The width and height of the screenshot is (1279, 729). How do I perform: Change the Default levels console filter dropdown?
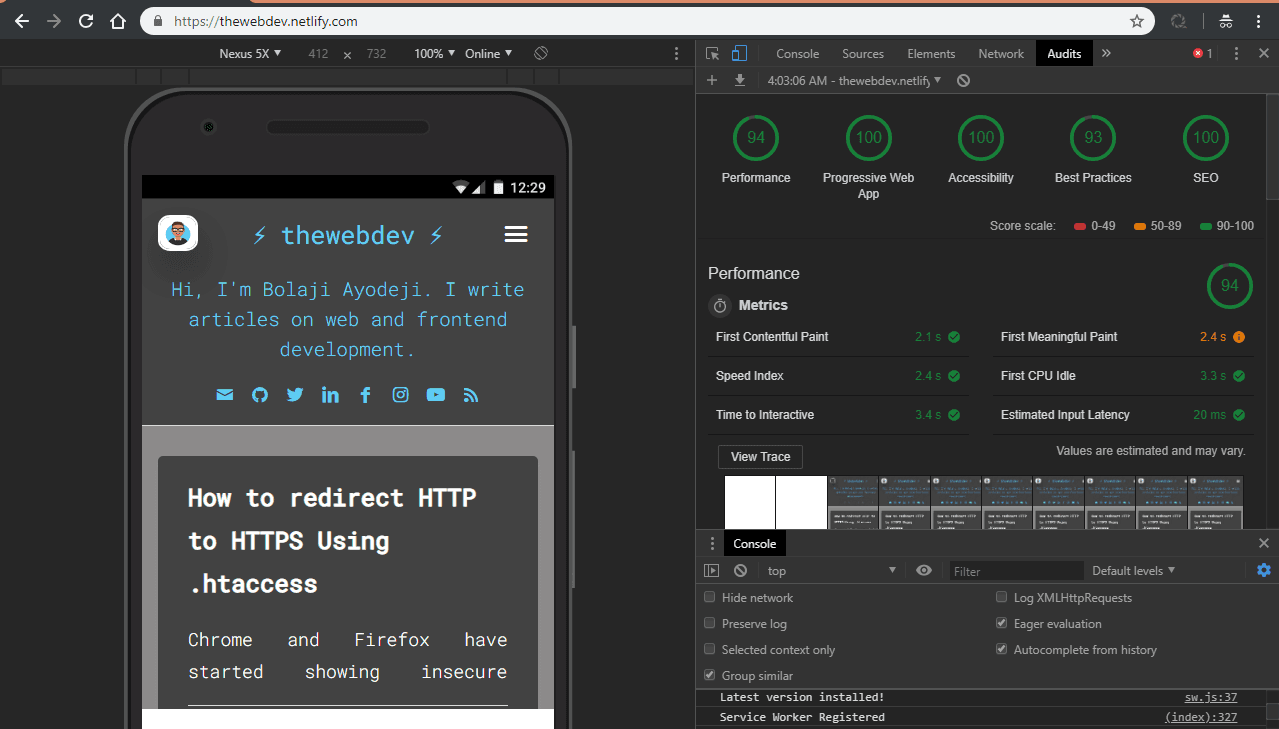tap(1133, 570)
